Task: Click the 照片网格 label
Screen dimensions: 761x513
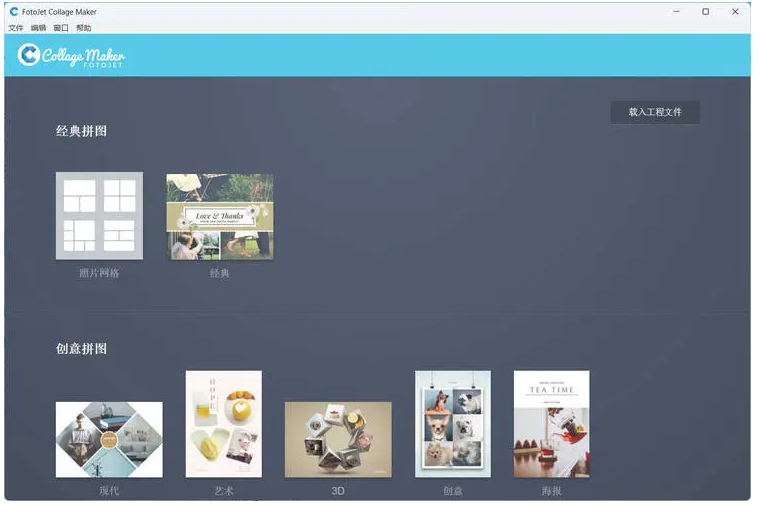Action: [x=99, y=273]
